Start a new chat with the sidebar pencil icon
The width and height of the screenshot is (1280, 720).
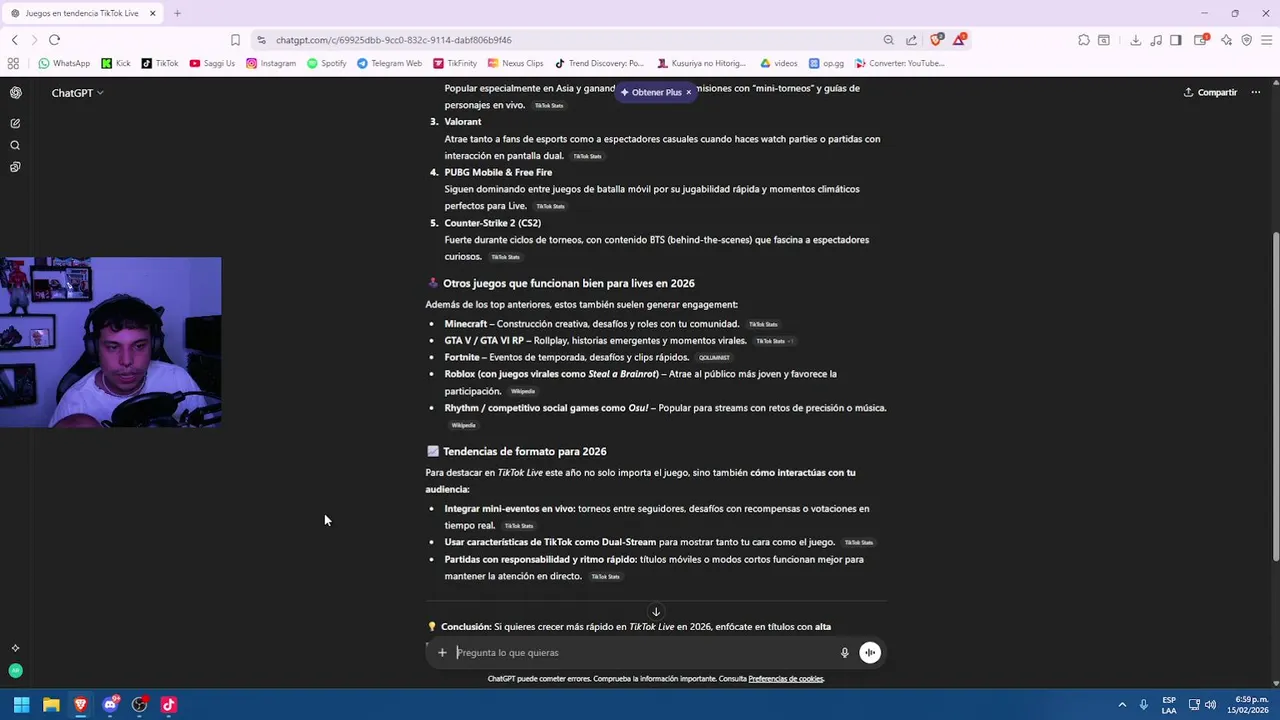[x=15, y=123]
